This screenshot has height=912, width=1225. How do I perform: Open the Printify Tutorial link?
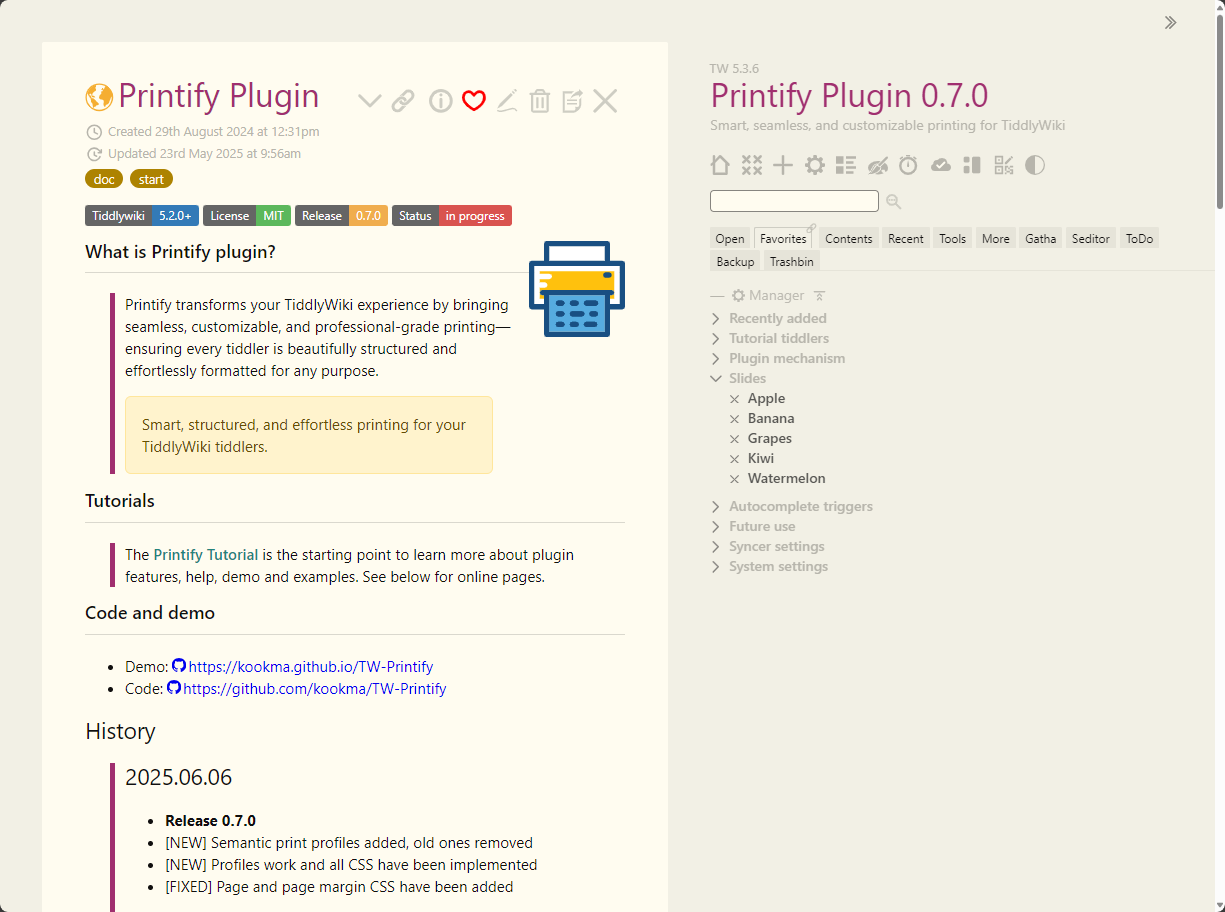pos(206,554)
